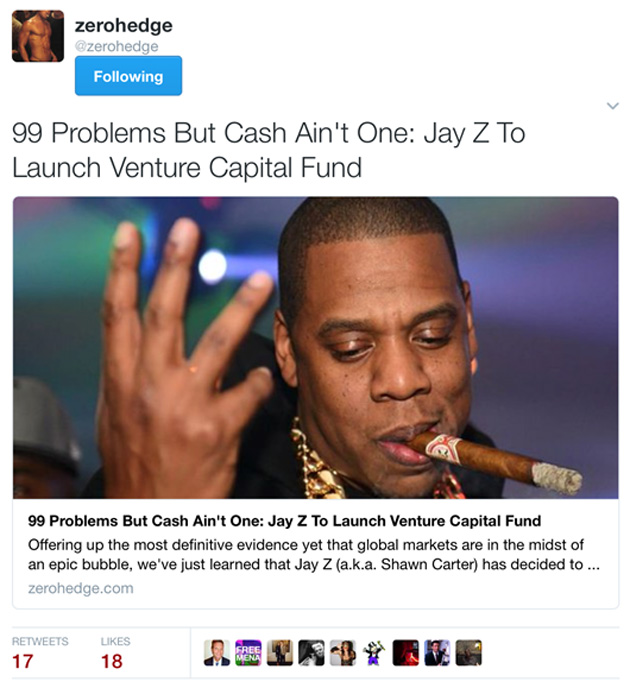Open the Jay Z cigar article image
Screen dimensions: 630x688
tap(315, 348)
